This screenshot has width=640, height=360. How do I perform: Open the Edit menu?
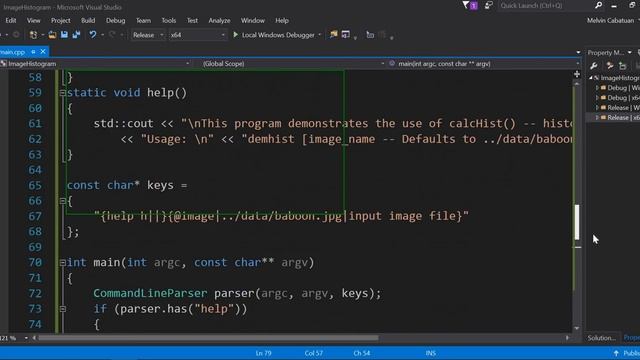[x=11, y=20]
